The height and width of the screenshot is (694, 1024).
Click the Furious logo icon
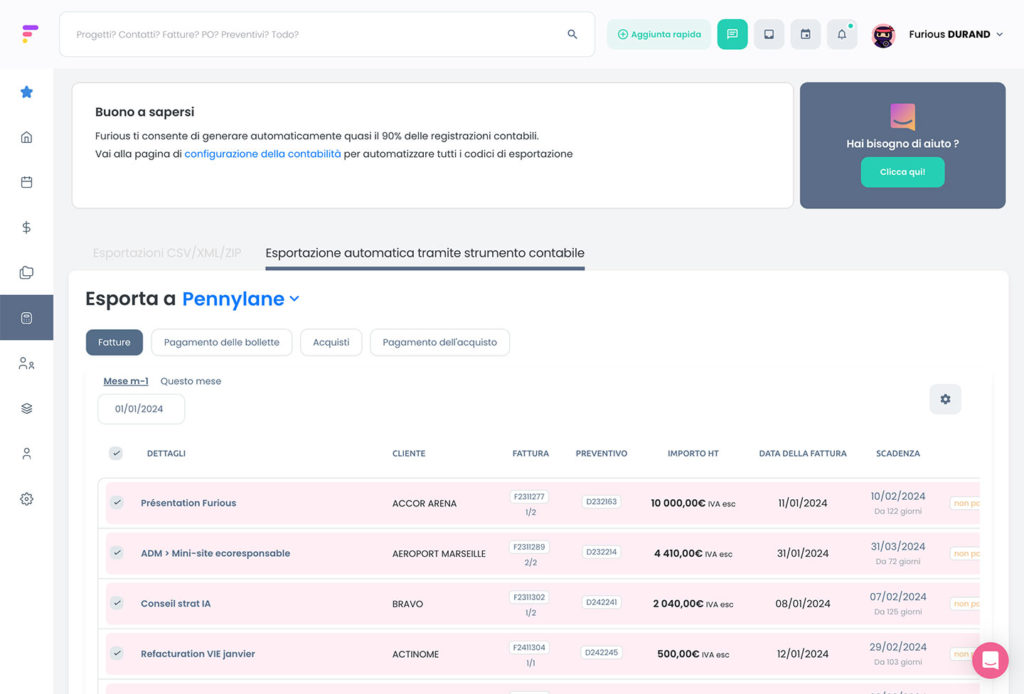click(x=29, y=33)
